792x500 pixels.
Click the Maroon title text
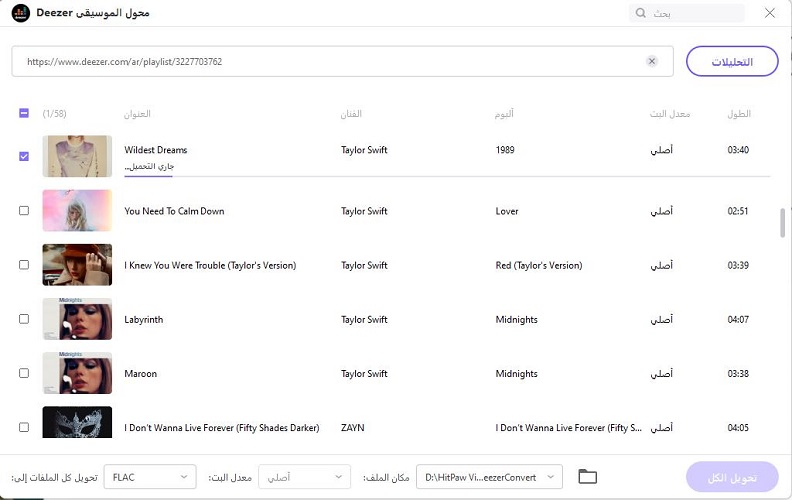point(140,374)
